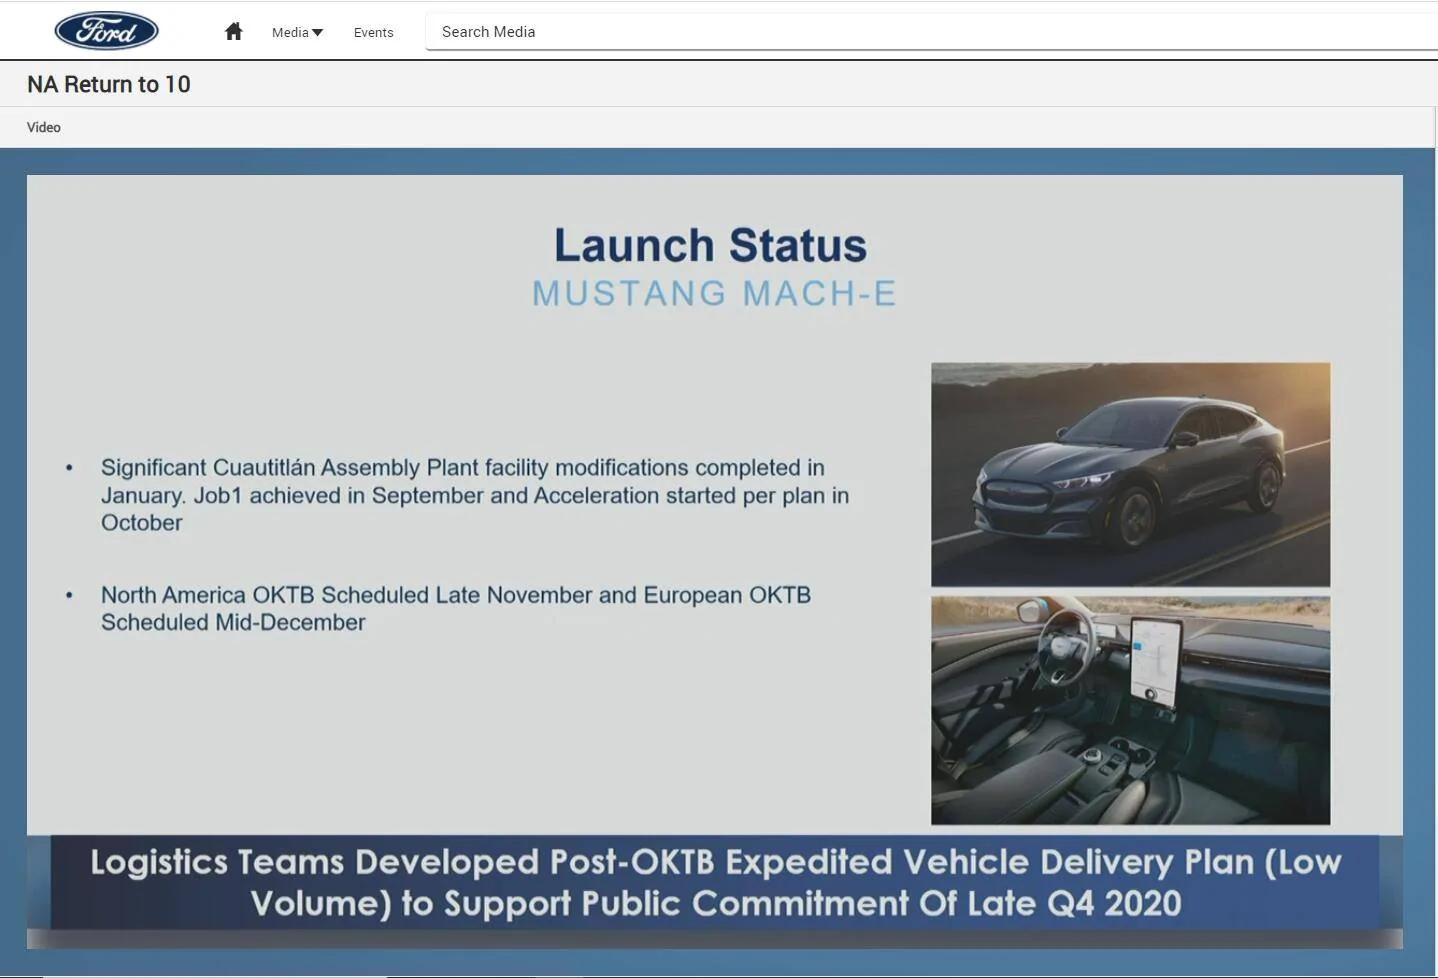Click the Launch Status heading

tap(711, 245)
